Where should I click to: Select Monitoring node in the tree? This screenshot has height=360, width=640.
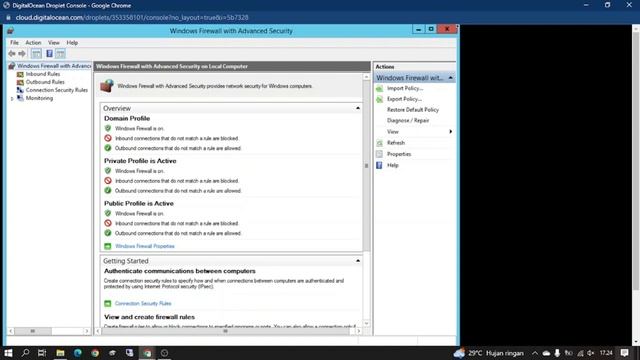tap(39, 98)
